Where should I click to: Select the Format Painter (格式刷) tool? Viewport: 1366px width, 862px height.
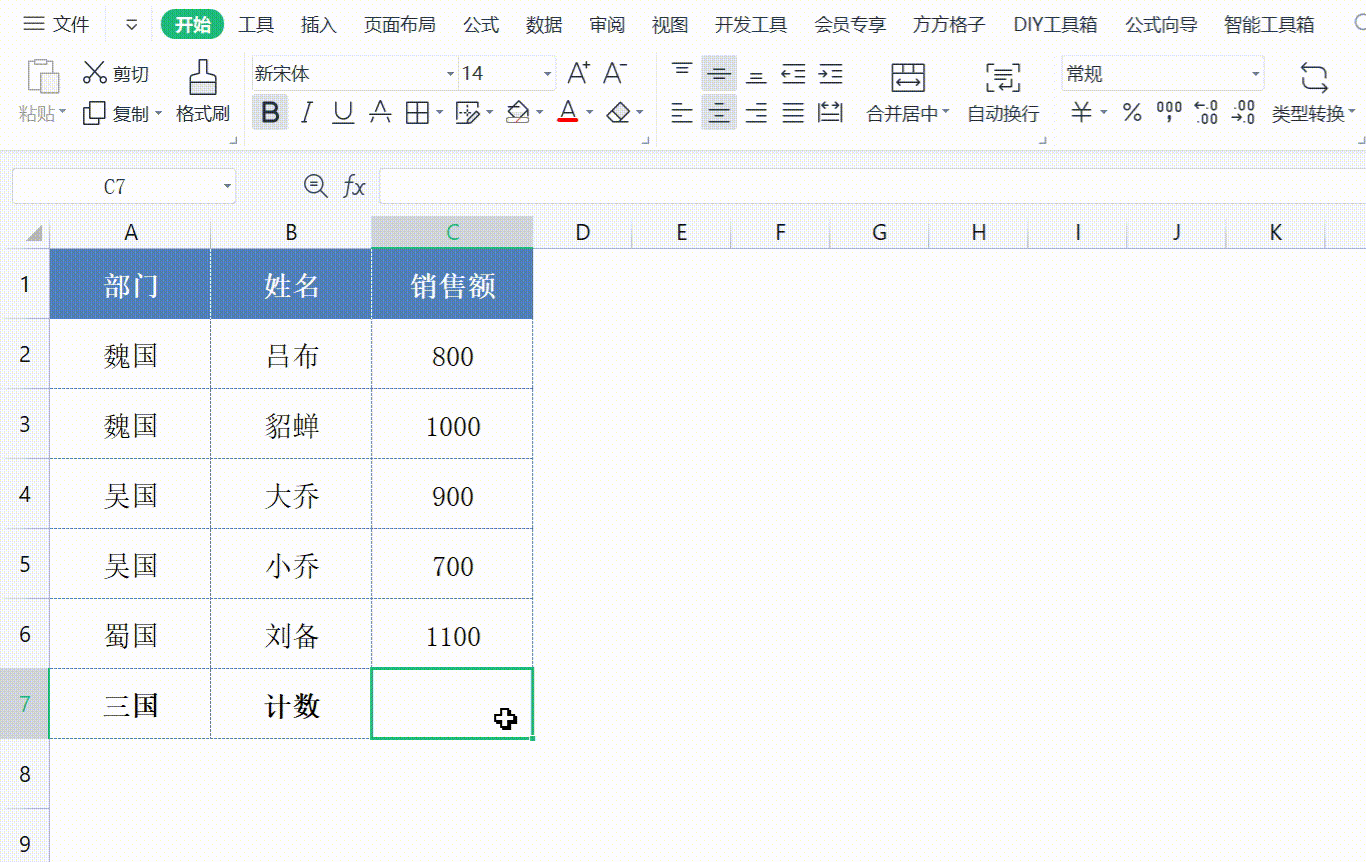[x=203, y=92]
